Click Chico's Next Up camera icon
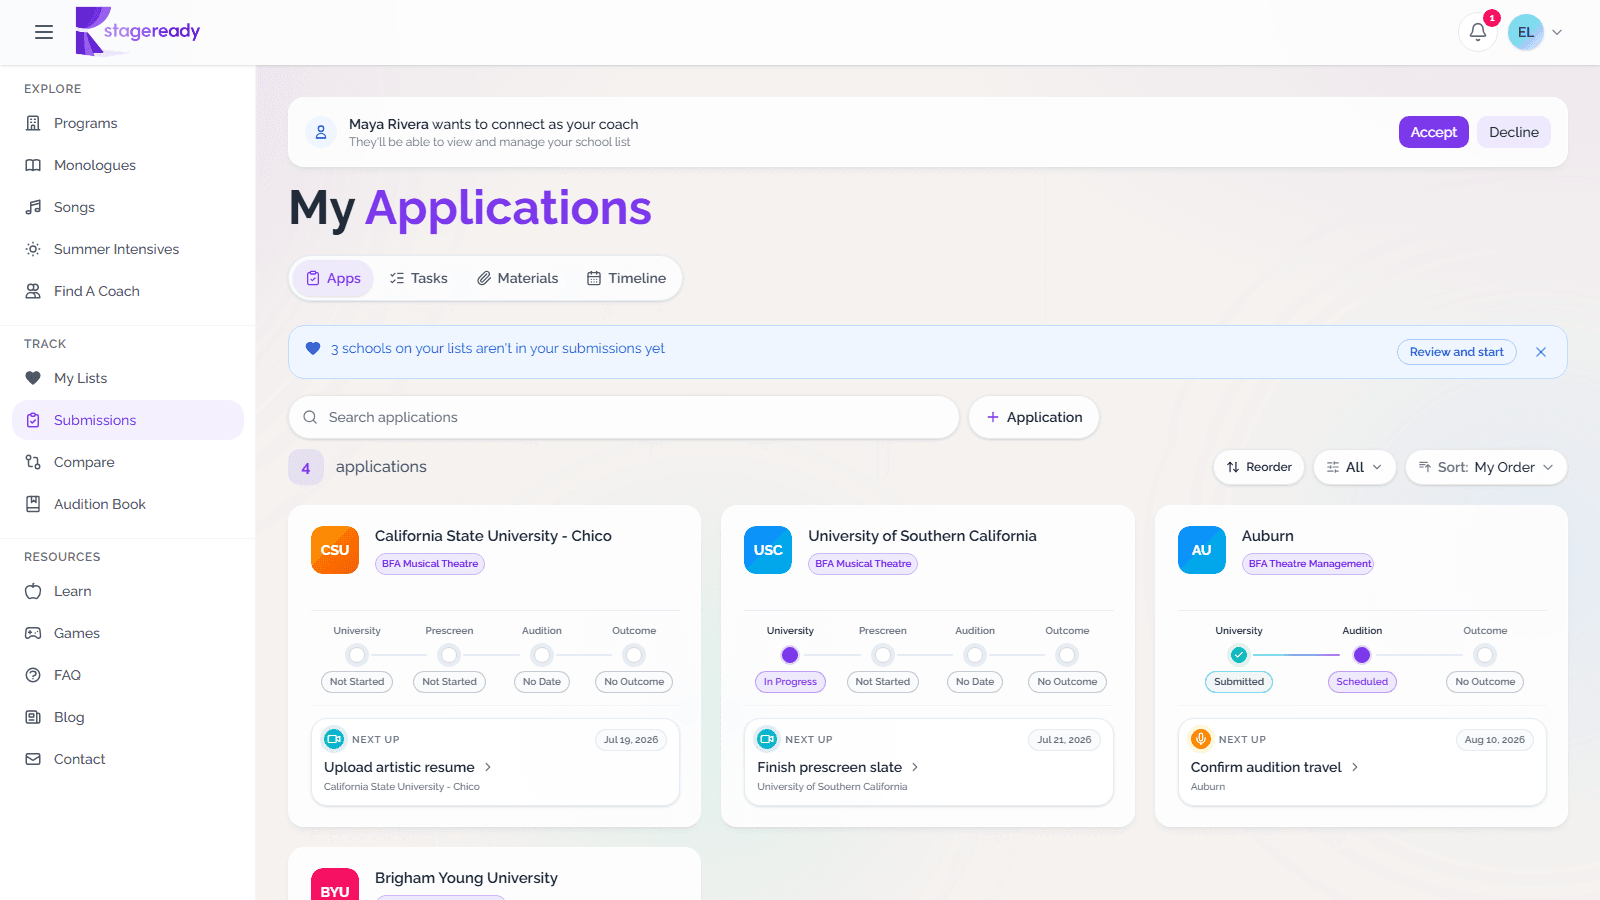 click(334, 739)
